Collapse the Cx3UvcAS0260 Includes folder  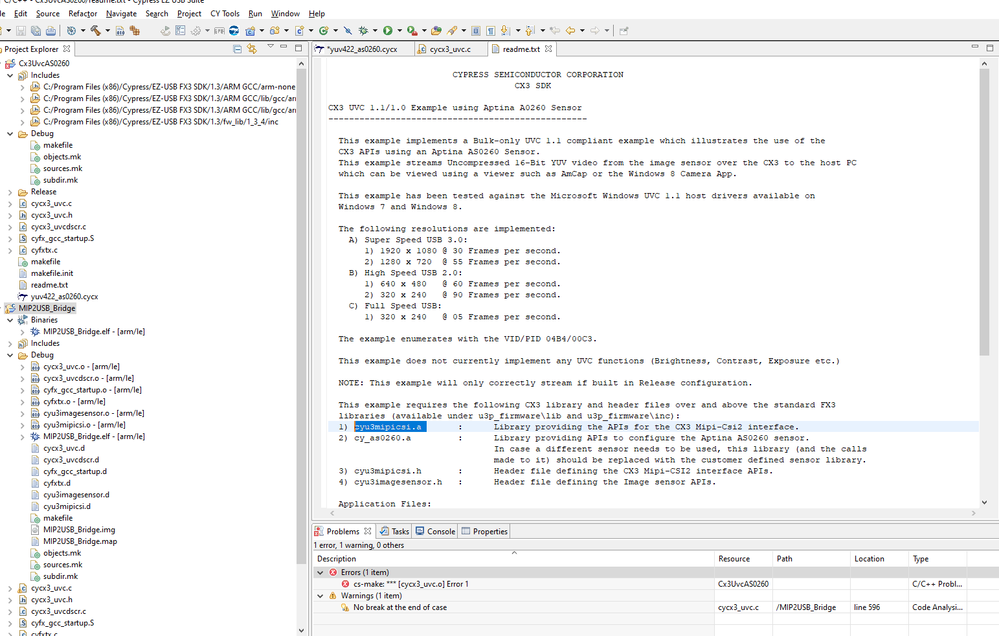click(10, 75)
